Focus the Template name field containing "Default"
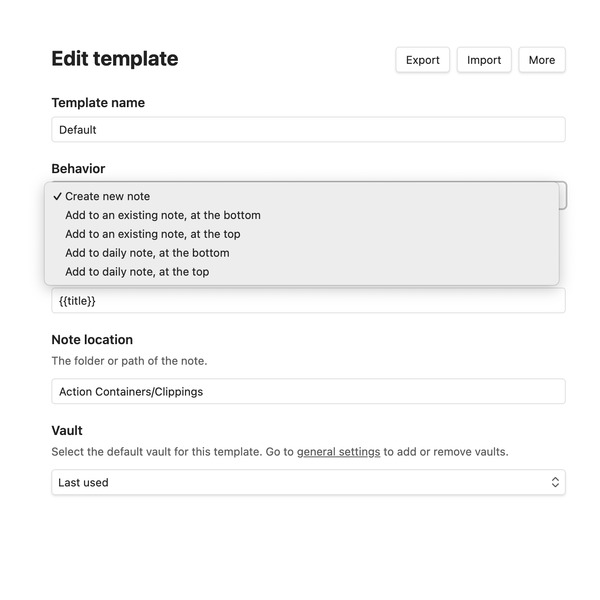This screenshot has height=600, width=600. pyautogui.click(x=308, y=130)
